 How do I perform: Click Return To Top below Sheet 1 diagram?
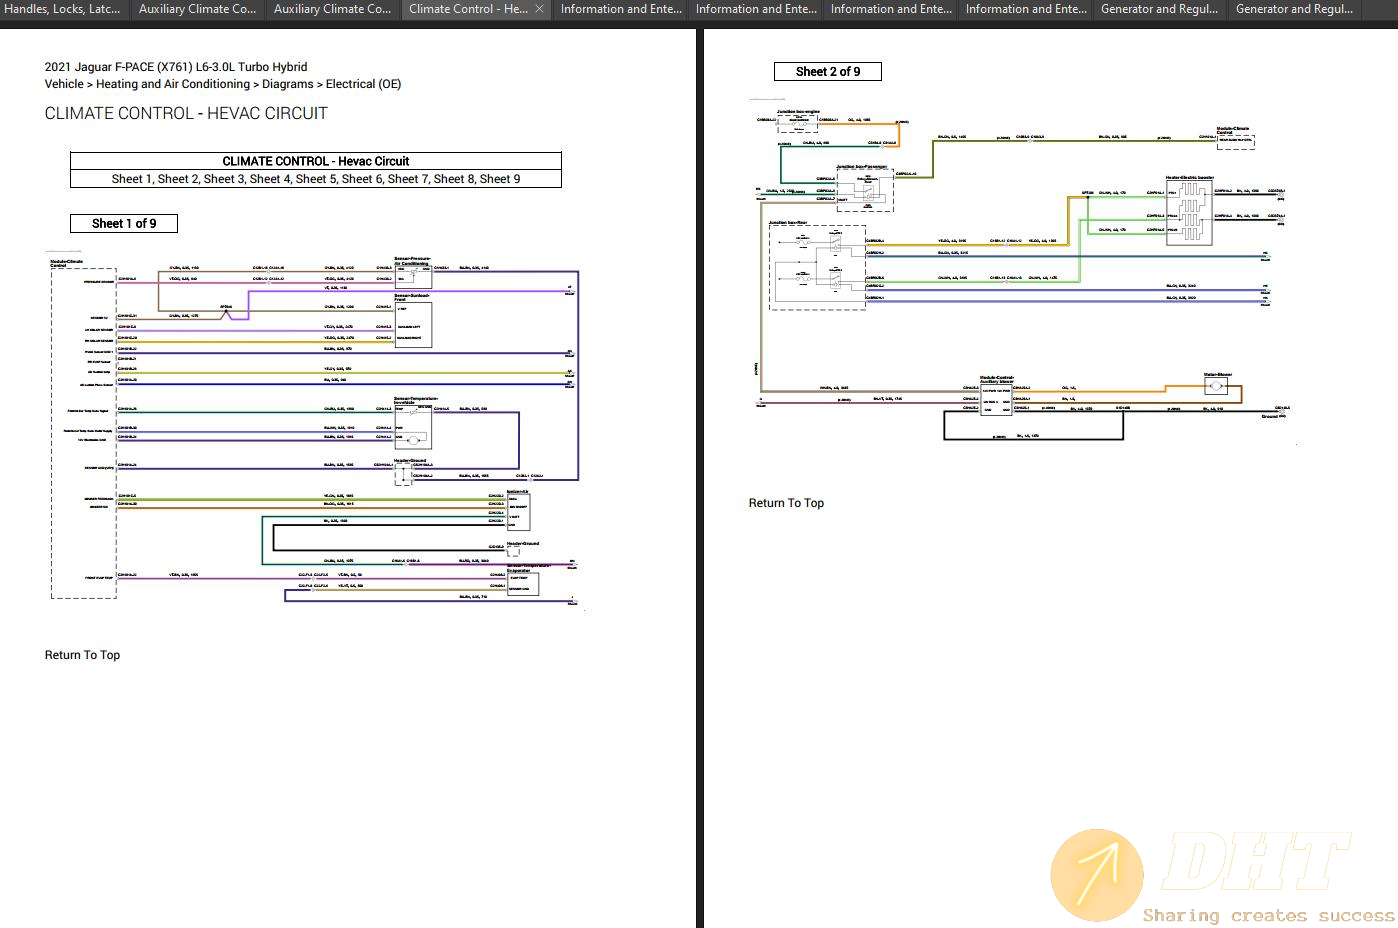tap(82, 655)
